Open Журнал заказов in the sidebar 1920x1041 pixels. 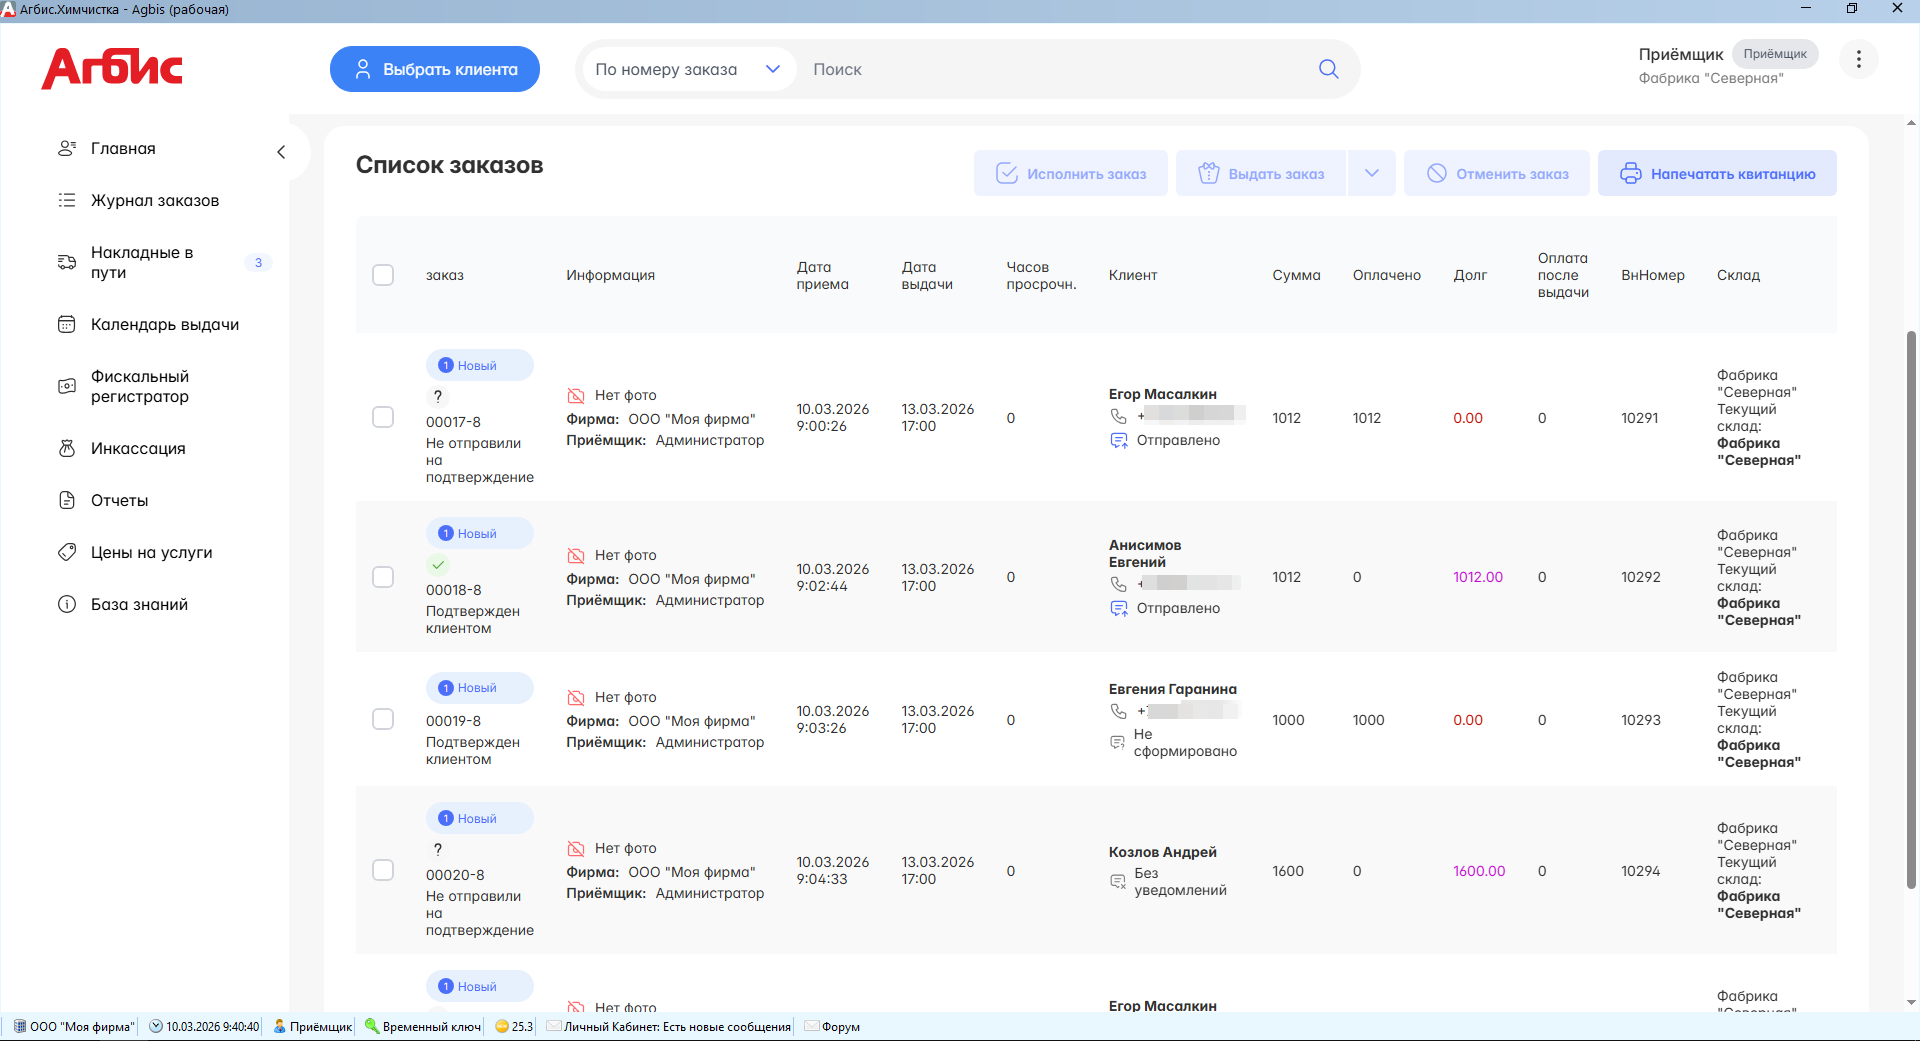(x=155, y=200)
